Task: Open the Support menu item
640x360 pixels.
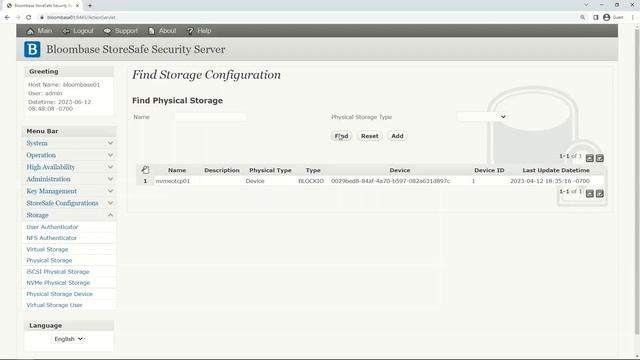Action: 126,31
